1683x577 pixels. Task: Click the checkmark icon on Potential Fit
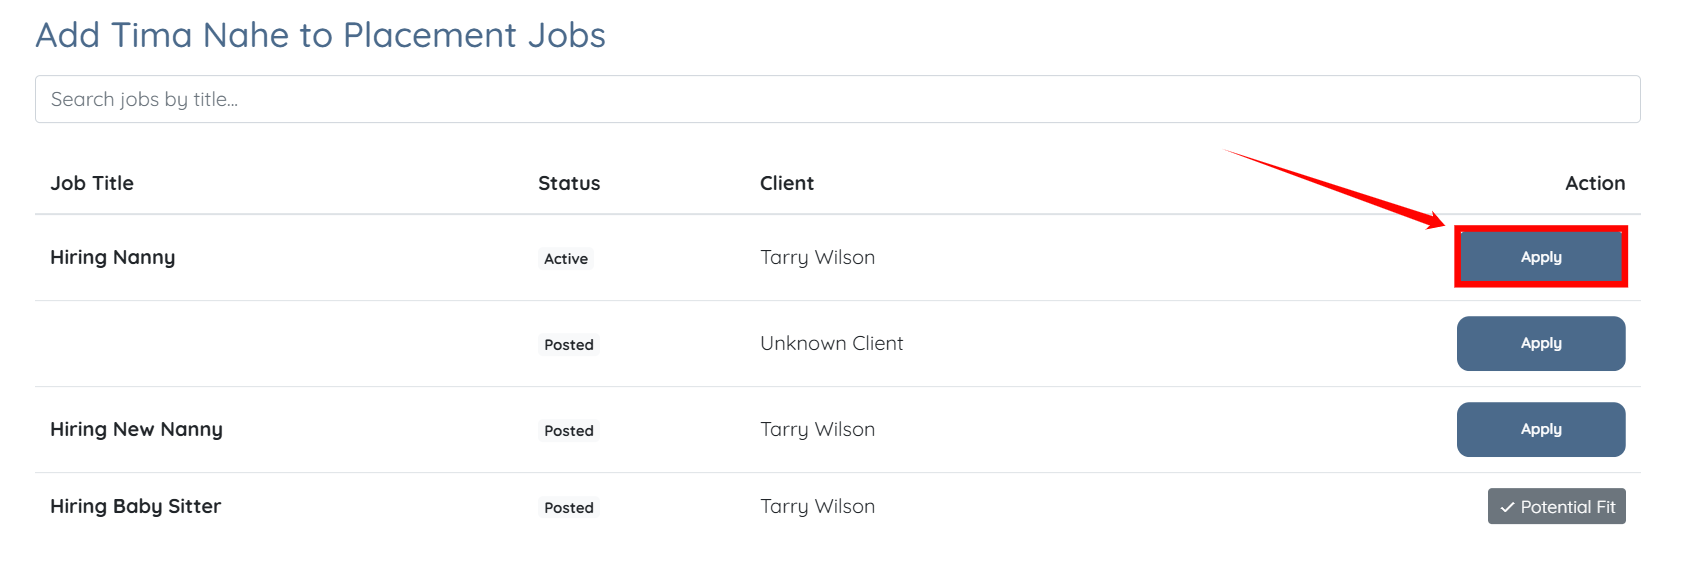pyautogui.click(x=1507, y=508)
